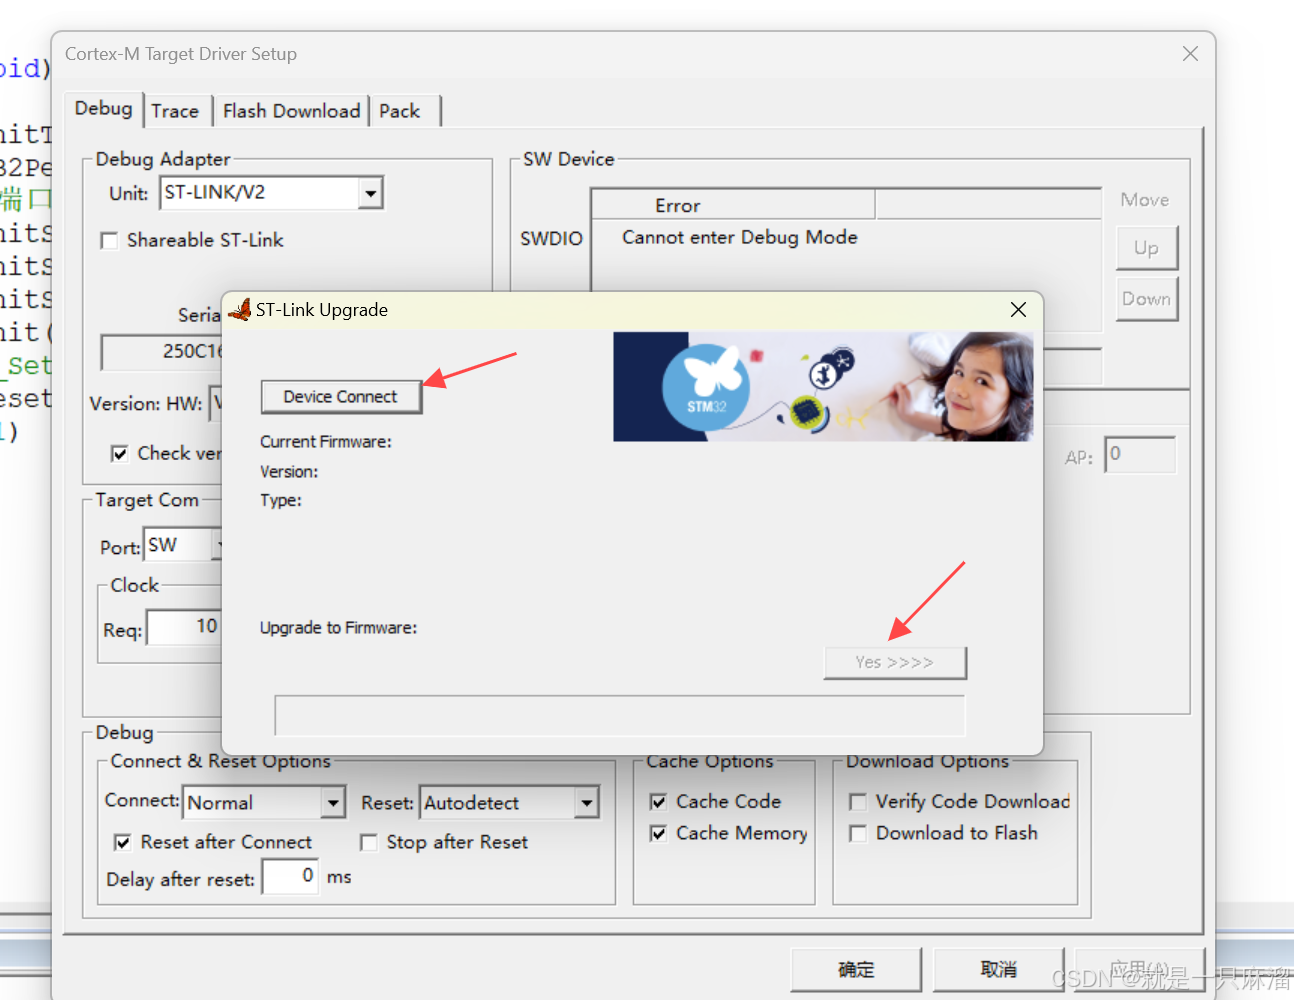
Task: Click the STM32 banner image
Action: point(823,387)
